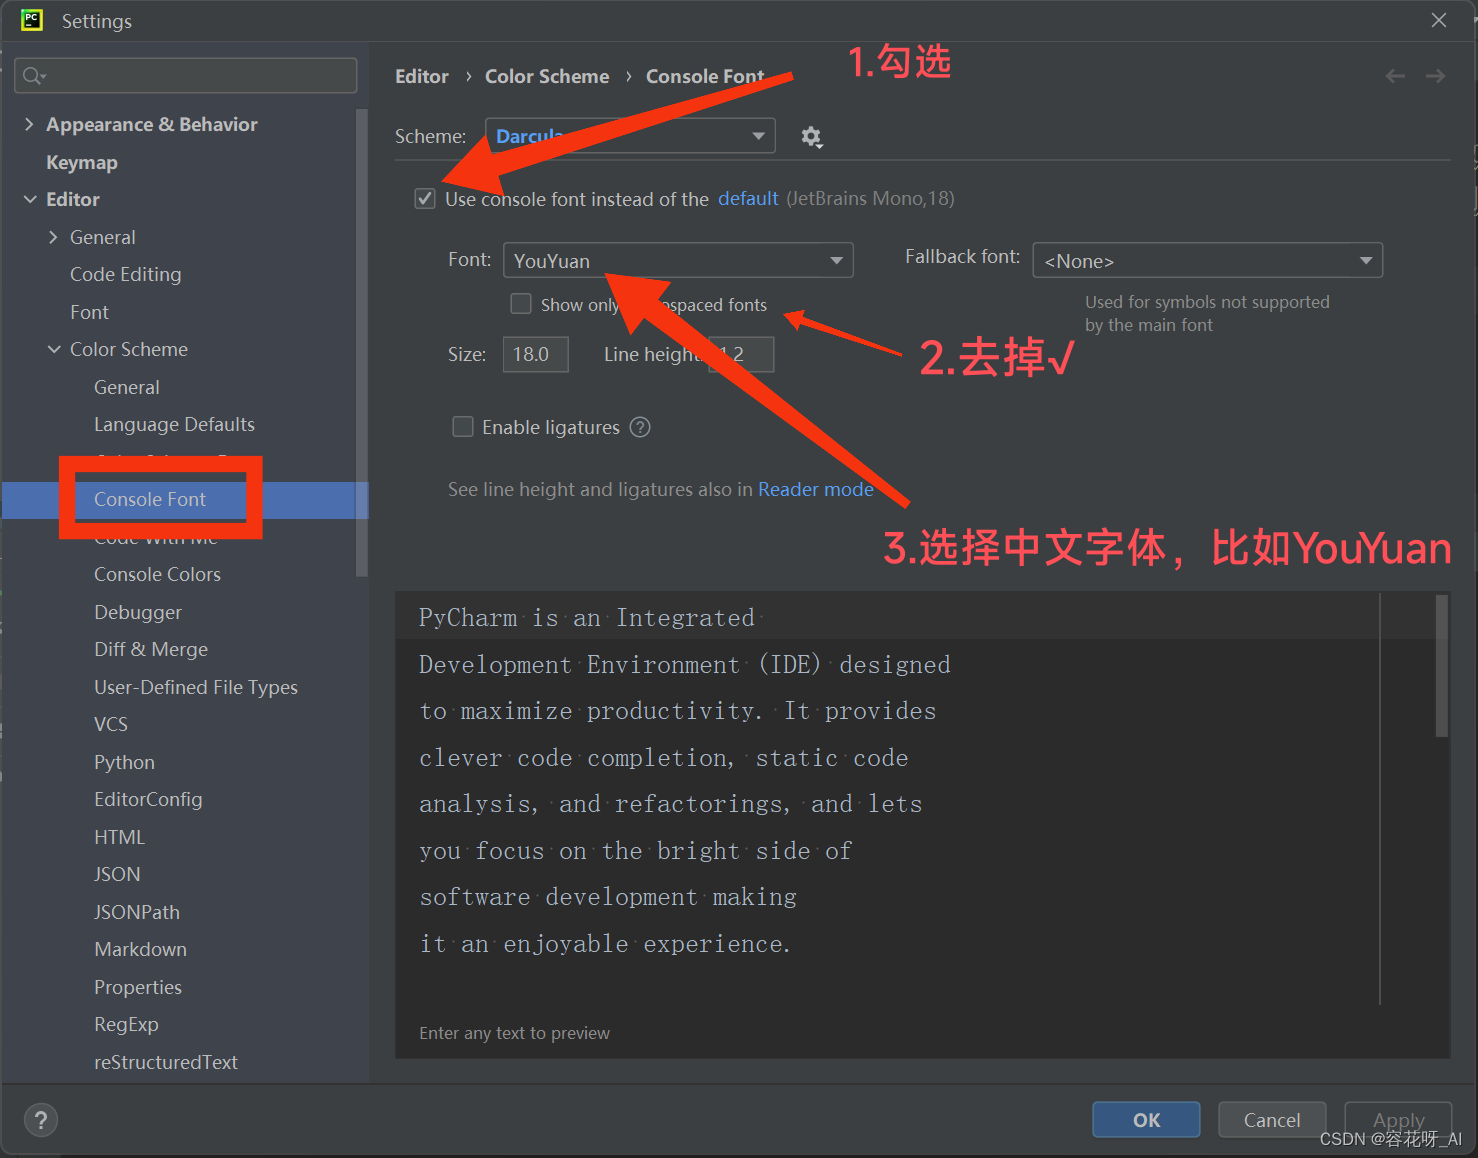Click the Cancel button
This screenshot has width=1478, height=1158.
1272,1120
